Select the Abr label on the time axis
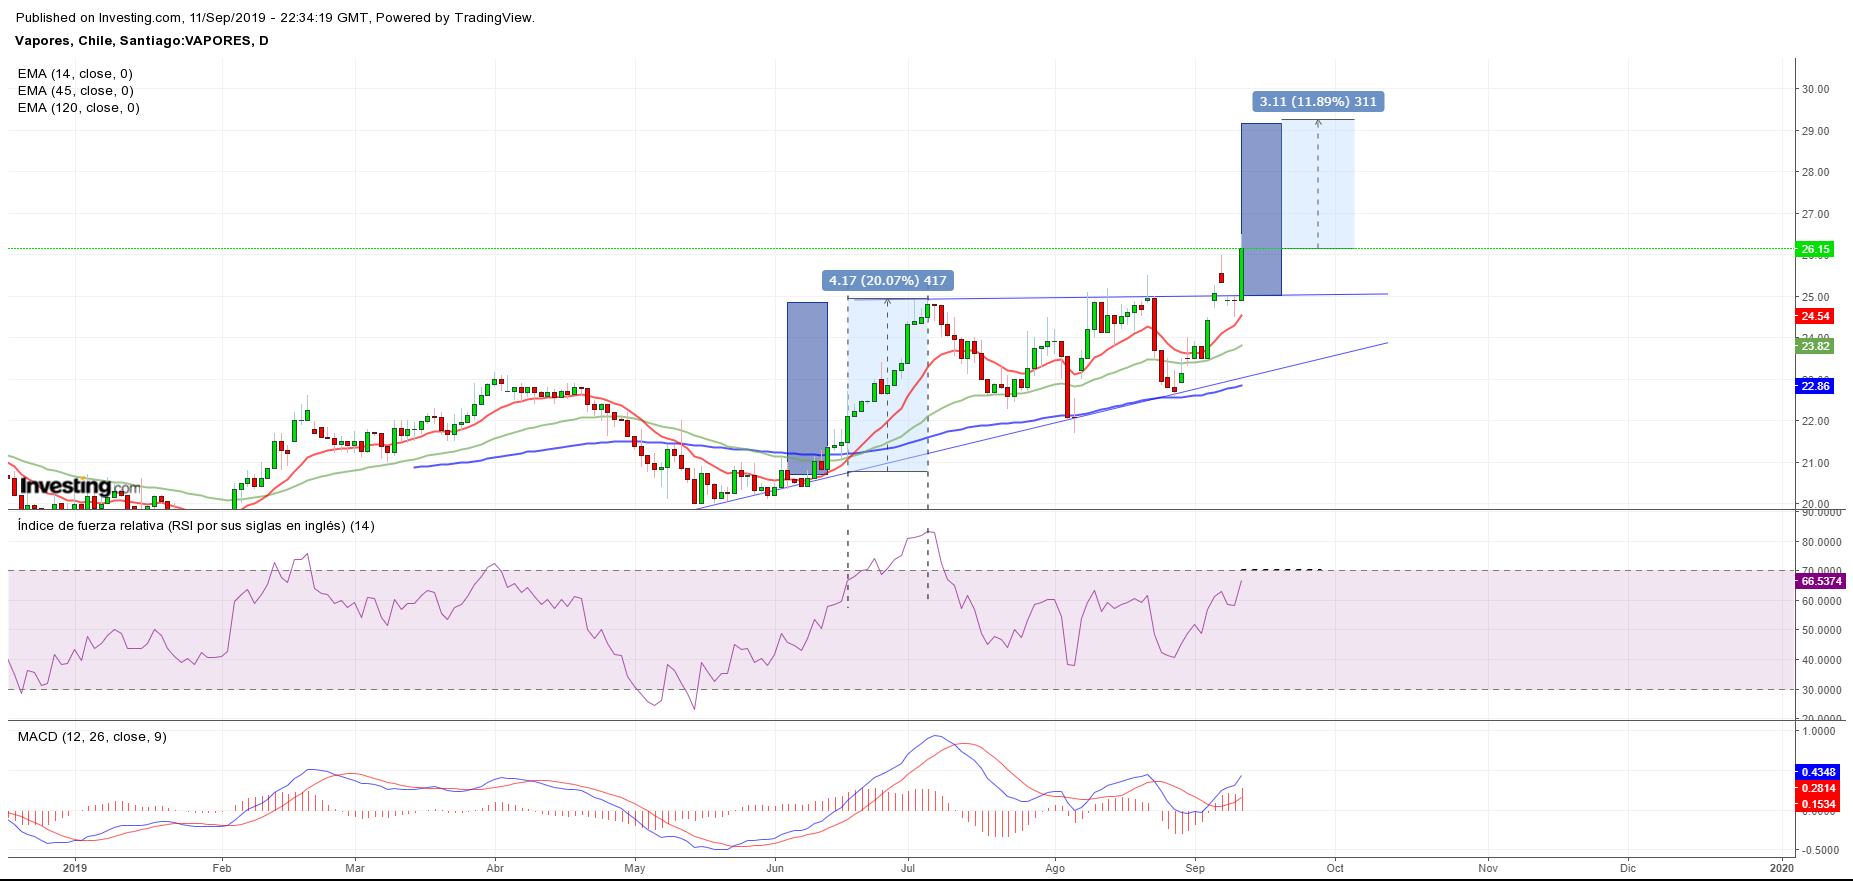The width and height of the screenshot is (1853, 881). point(495,868)
